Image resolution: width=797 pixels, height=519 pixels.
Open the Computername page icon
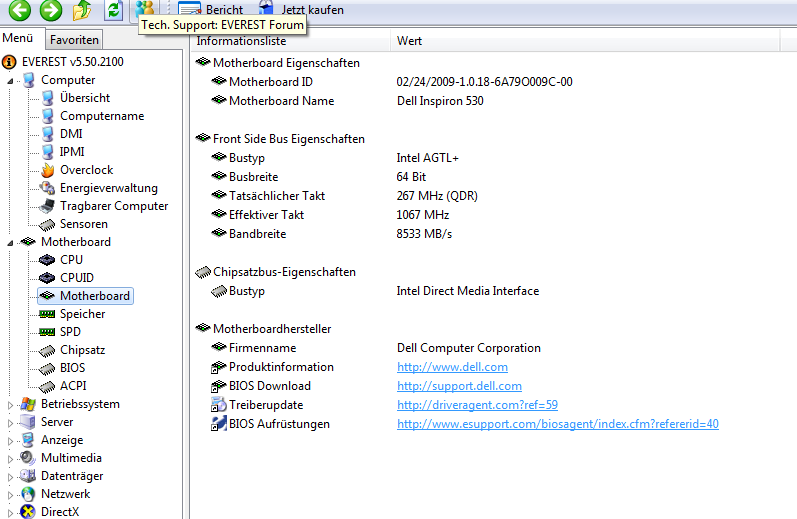click(47, 116)
